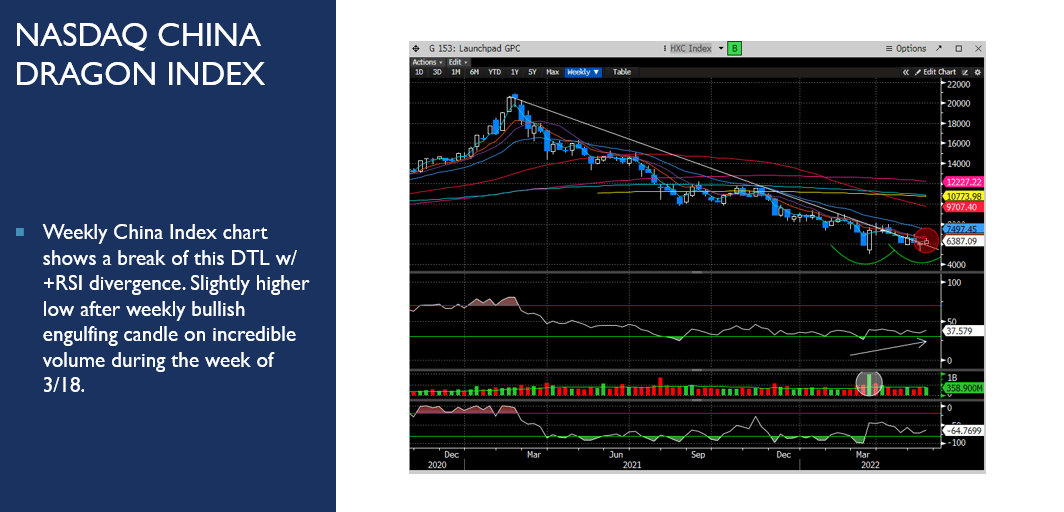Select the 1Y time range
This screenshot has height=512, width=1064.
click(515, 72)
